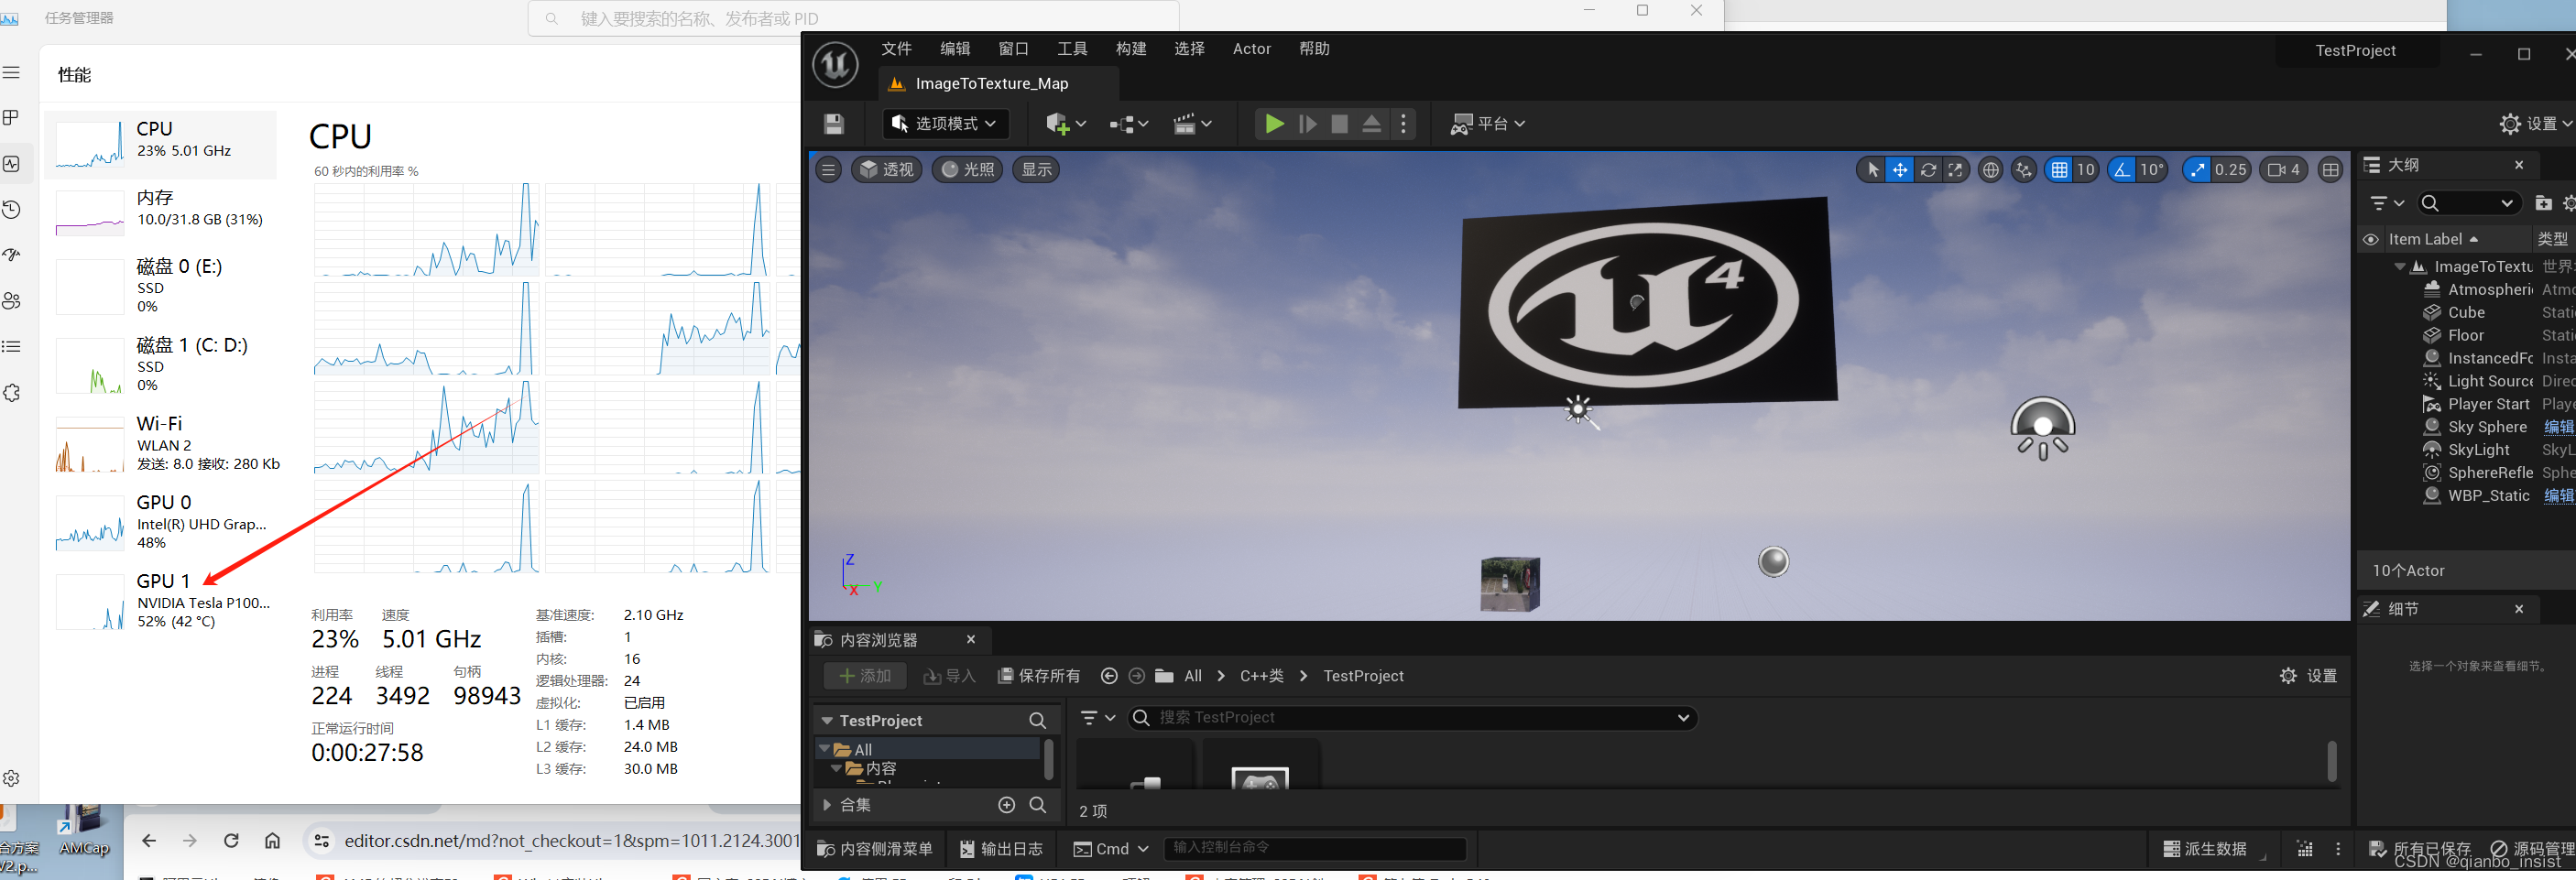Open the blueprints toolbar dropdown
Image resolution: width=2576 pixels, height=880 pixels.
tap(1128, 124)
